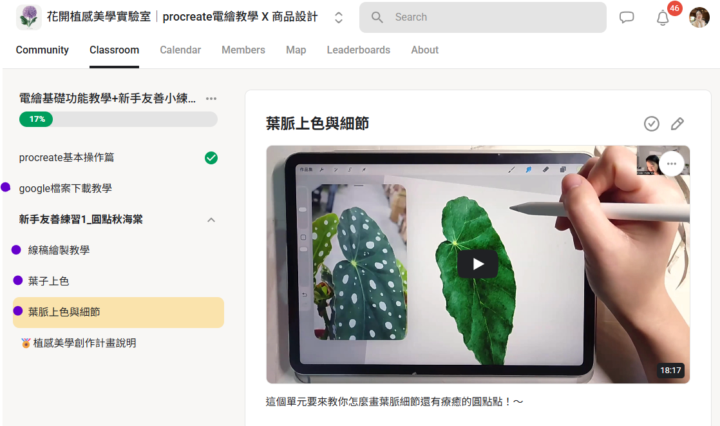
Task: Open video three-dot options button
Action: [x=671, y=163]
